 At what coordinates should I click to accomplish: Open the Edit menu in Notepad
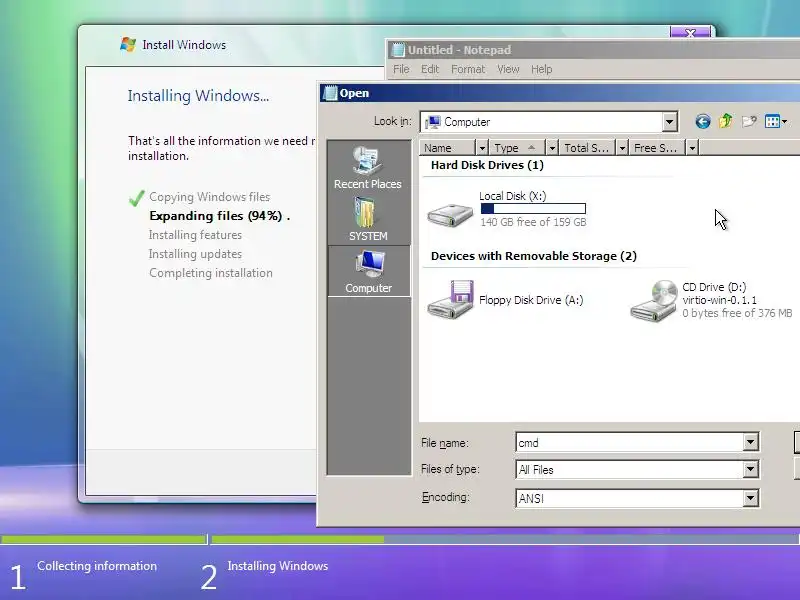pos(430,69)
